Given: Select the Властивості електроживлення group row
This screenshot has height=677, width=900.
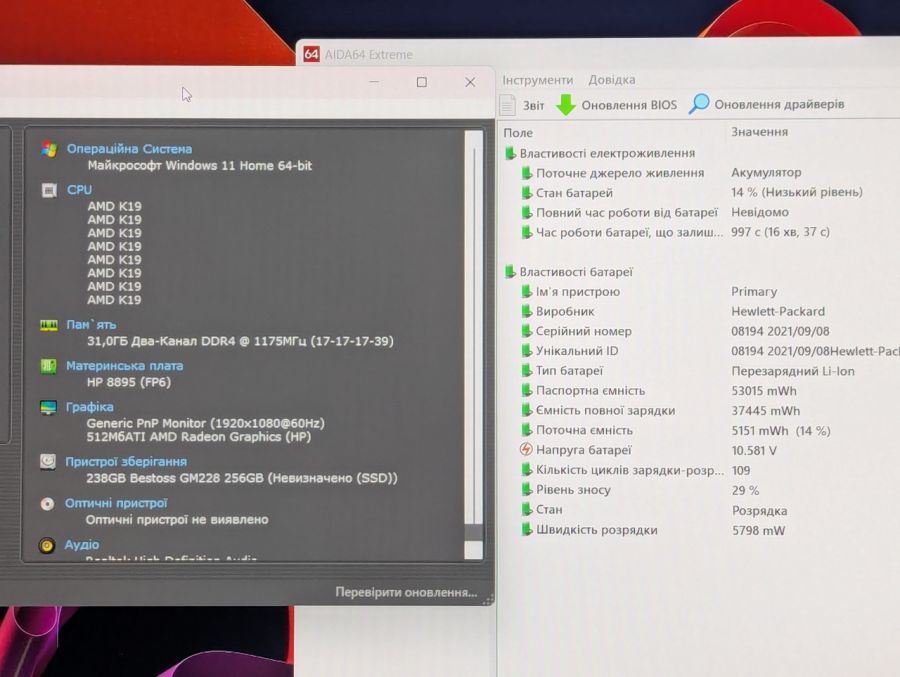Looking at the screenshot, I should point(600,153).
